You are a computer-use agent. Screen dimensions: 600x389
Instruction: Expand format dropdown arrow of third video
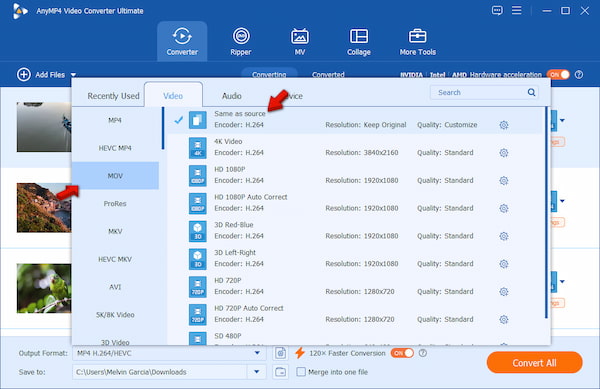[562, 282]
